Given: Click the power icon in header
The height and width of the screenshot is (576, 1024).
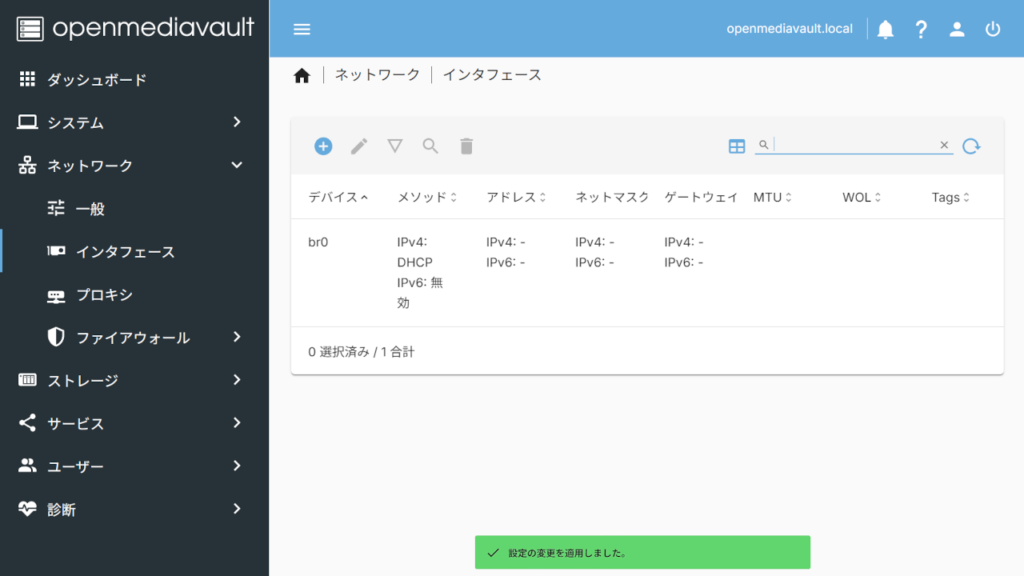Looking at the screenshot, I should 993,29.
